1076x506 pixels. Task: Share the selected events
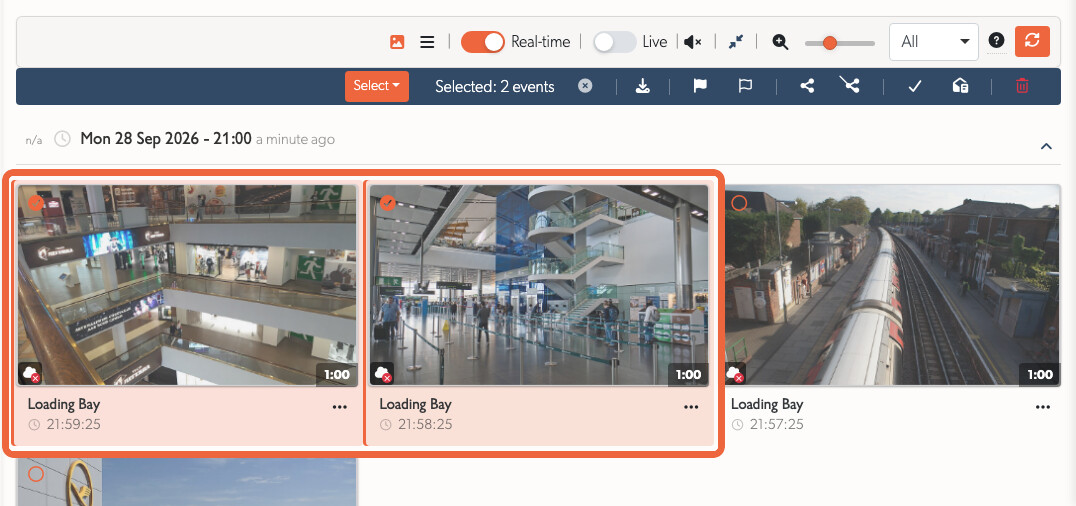click(807, 86)
